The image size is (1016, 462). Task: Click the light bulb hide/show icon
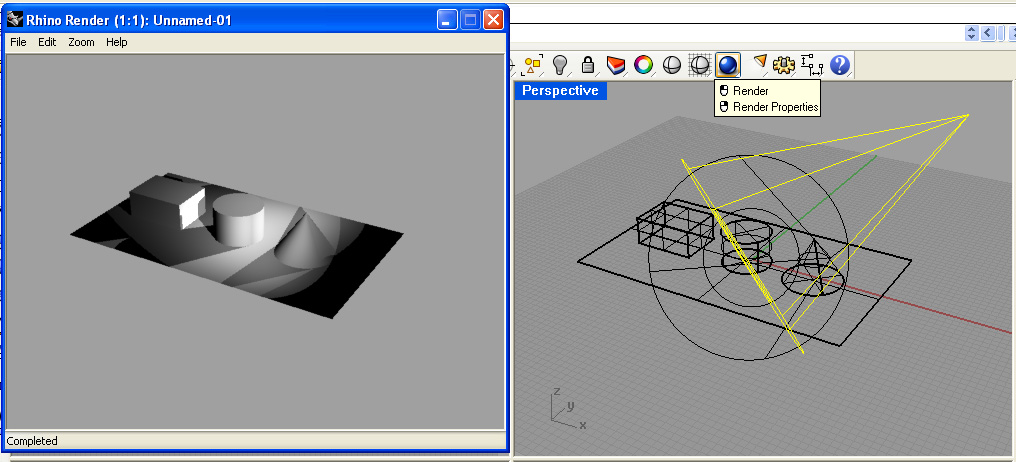click(x=560, y=65)
